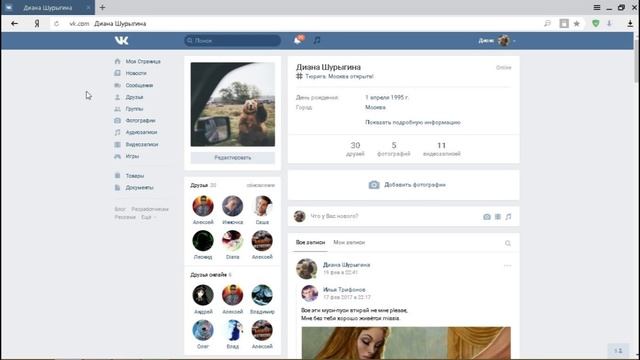Click the gamepad icon beside Игры
Image resolution: width=640 pixels, height=360 pixels.
tap(118, 156)
